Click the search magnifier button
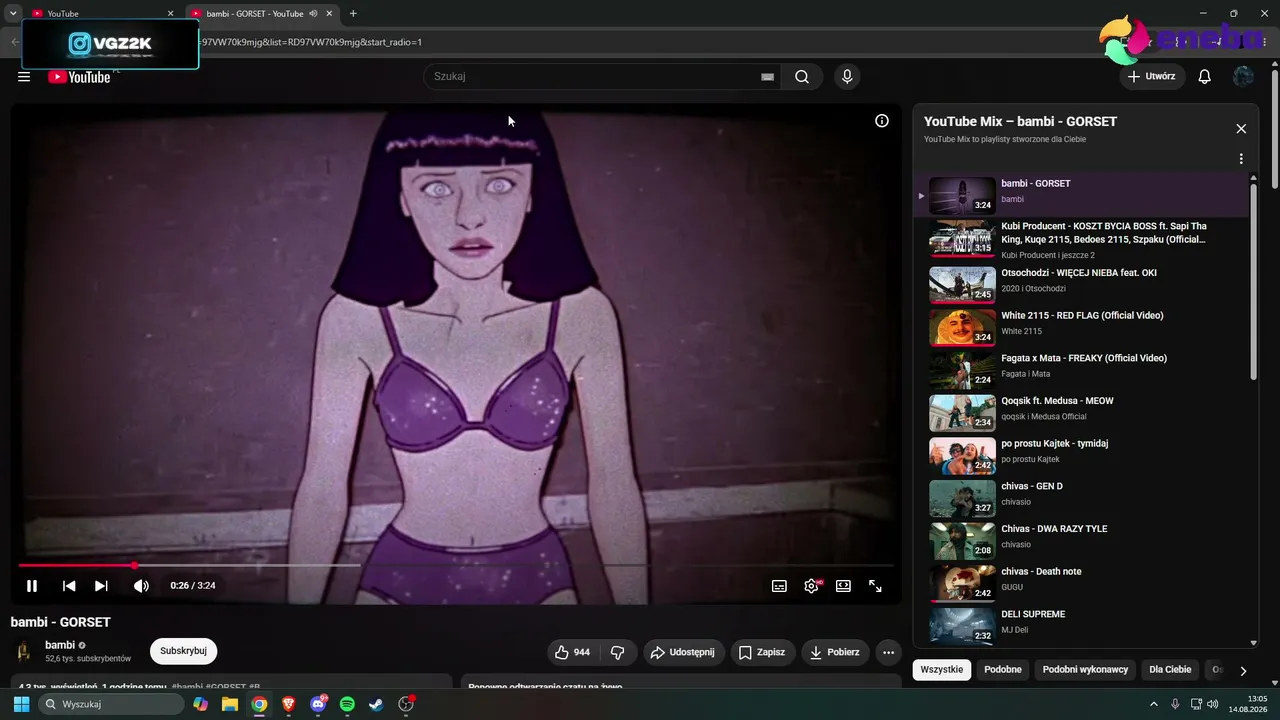Image resolution: width=1280 pixels, height=720 pixels. click(x=802, y=77)
